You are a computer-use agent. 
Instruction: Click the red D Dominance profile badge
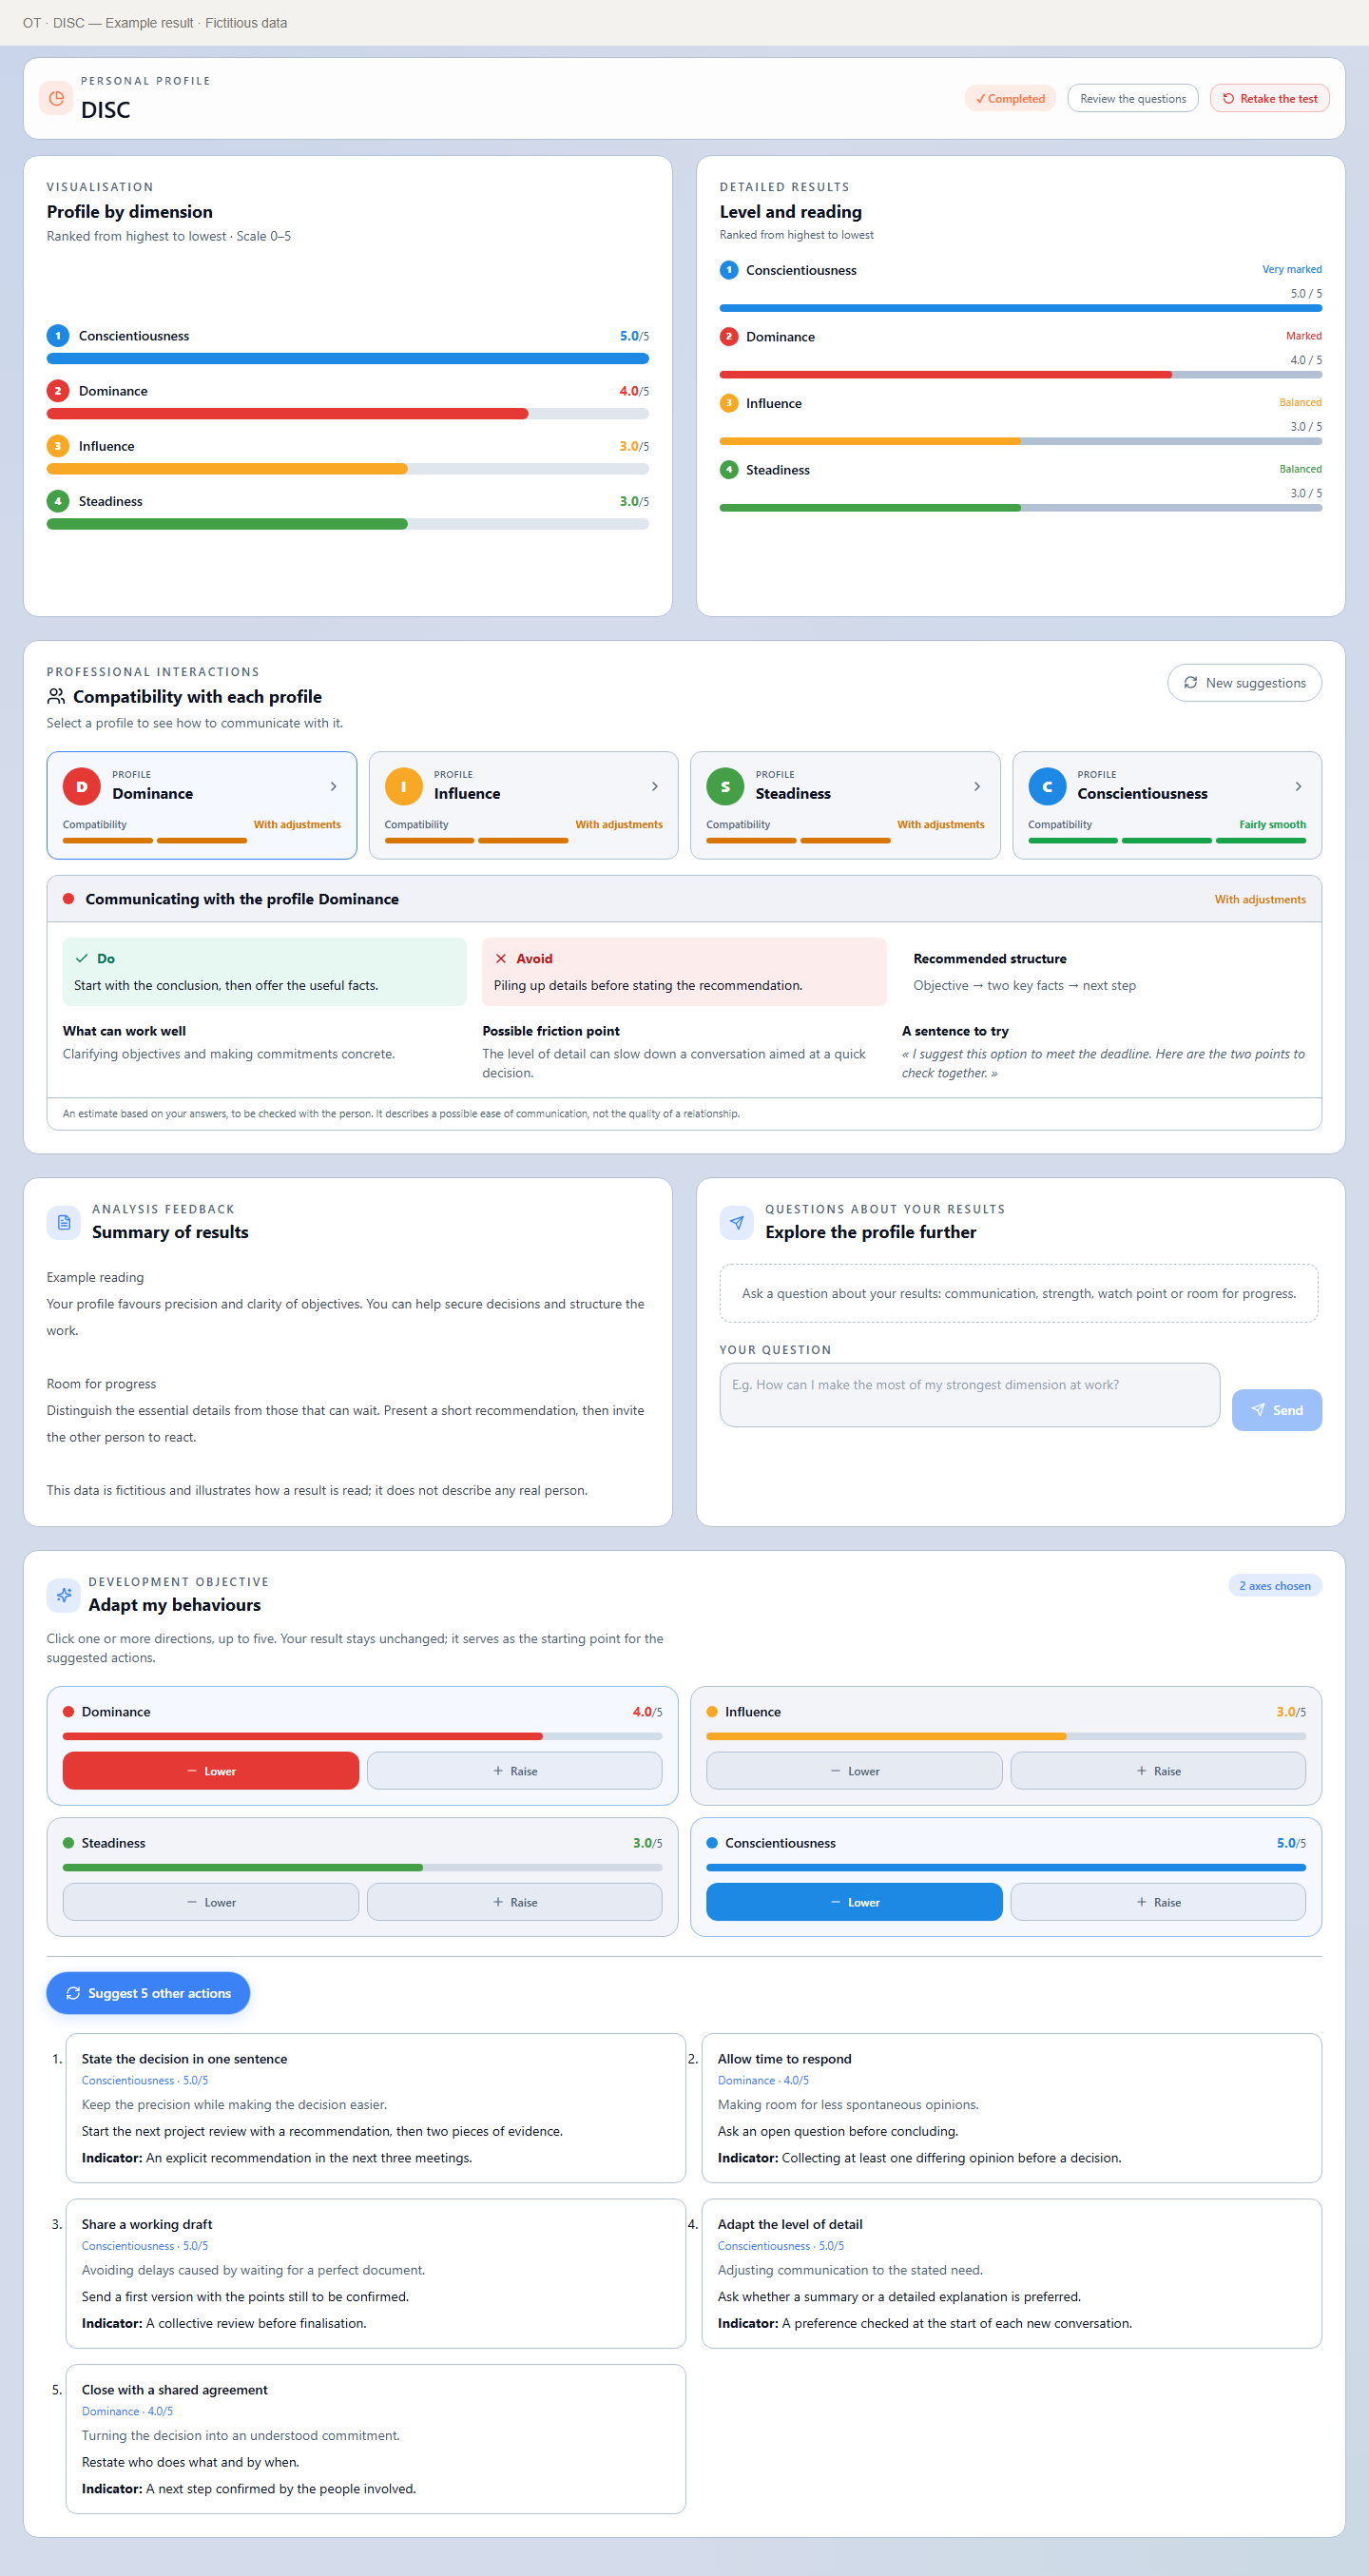pyautogui.click(x=81, y=786)
